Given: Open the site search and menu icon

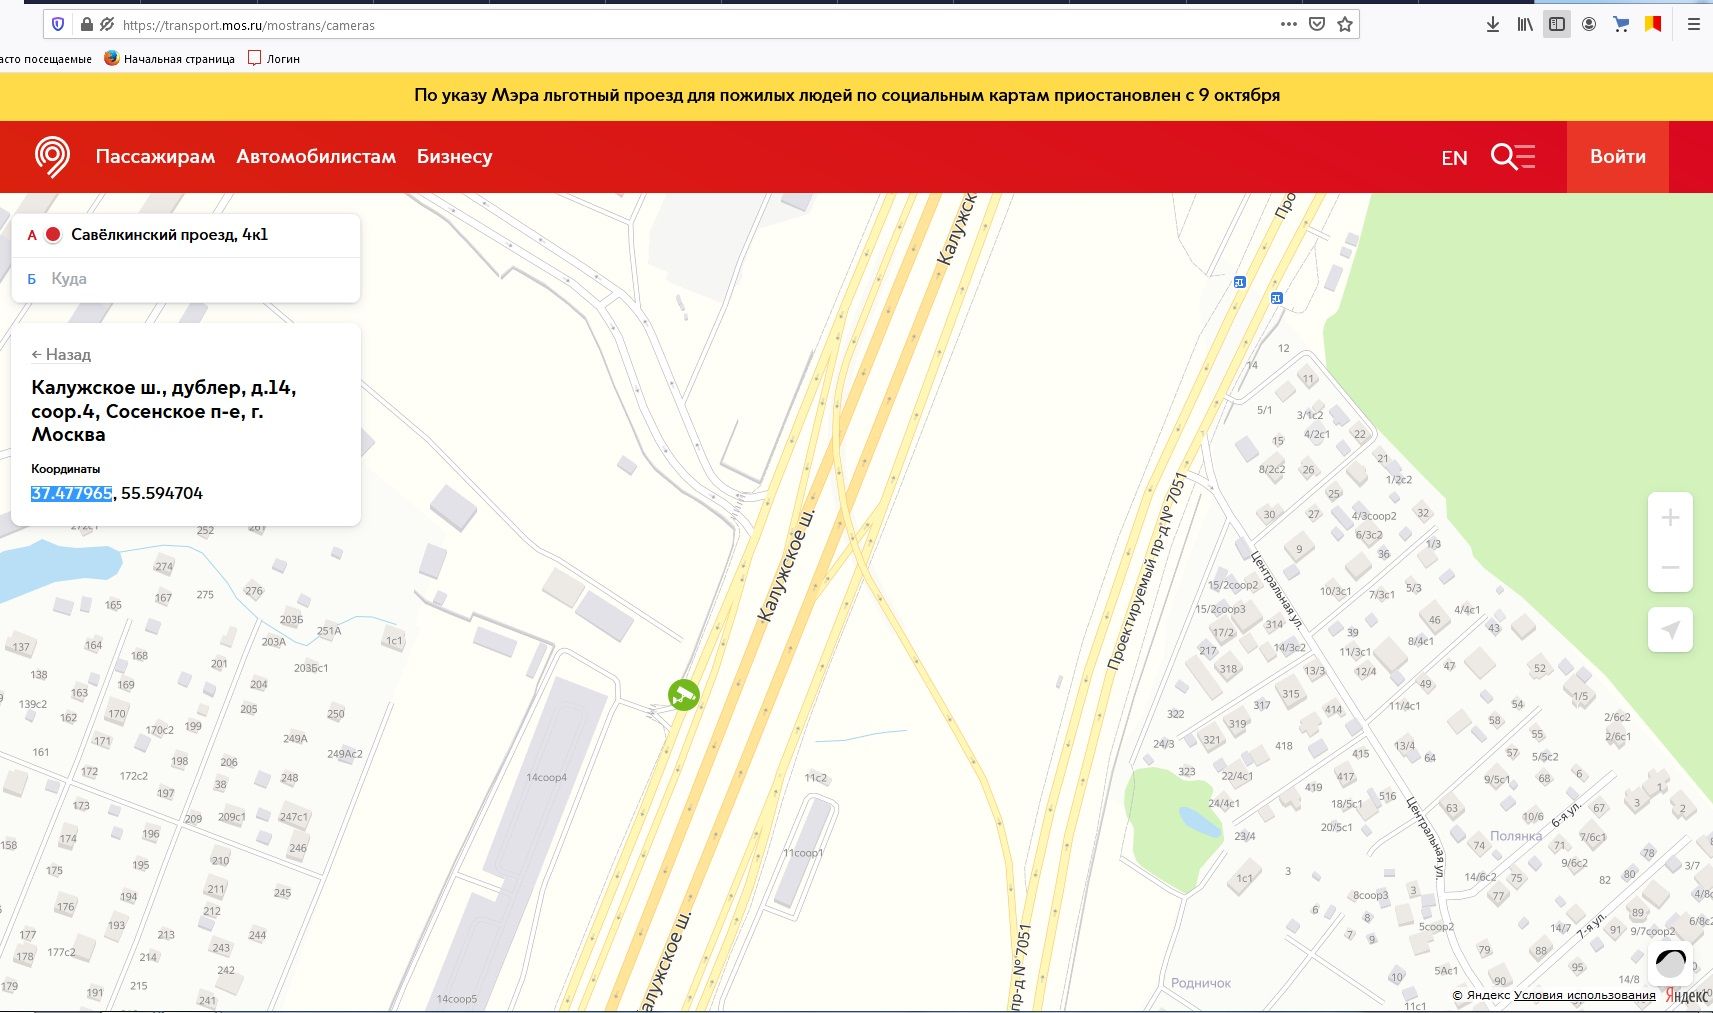Looking at the screenshot, I should pos(1512,157).
